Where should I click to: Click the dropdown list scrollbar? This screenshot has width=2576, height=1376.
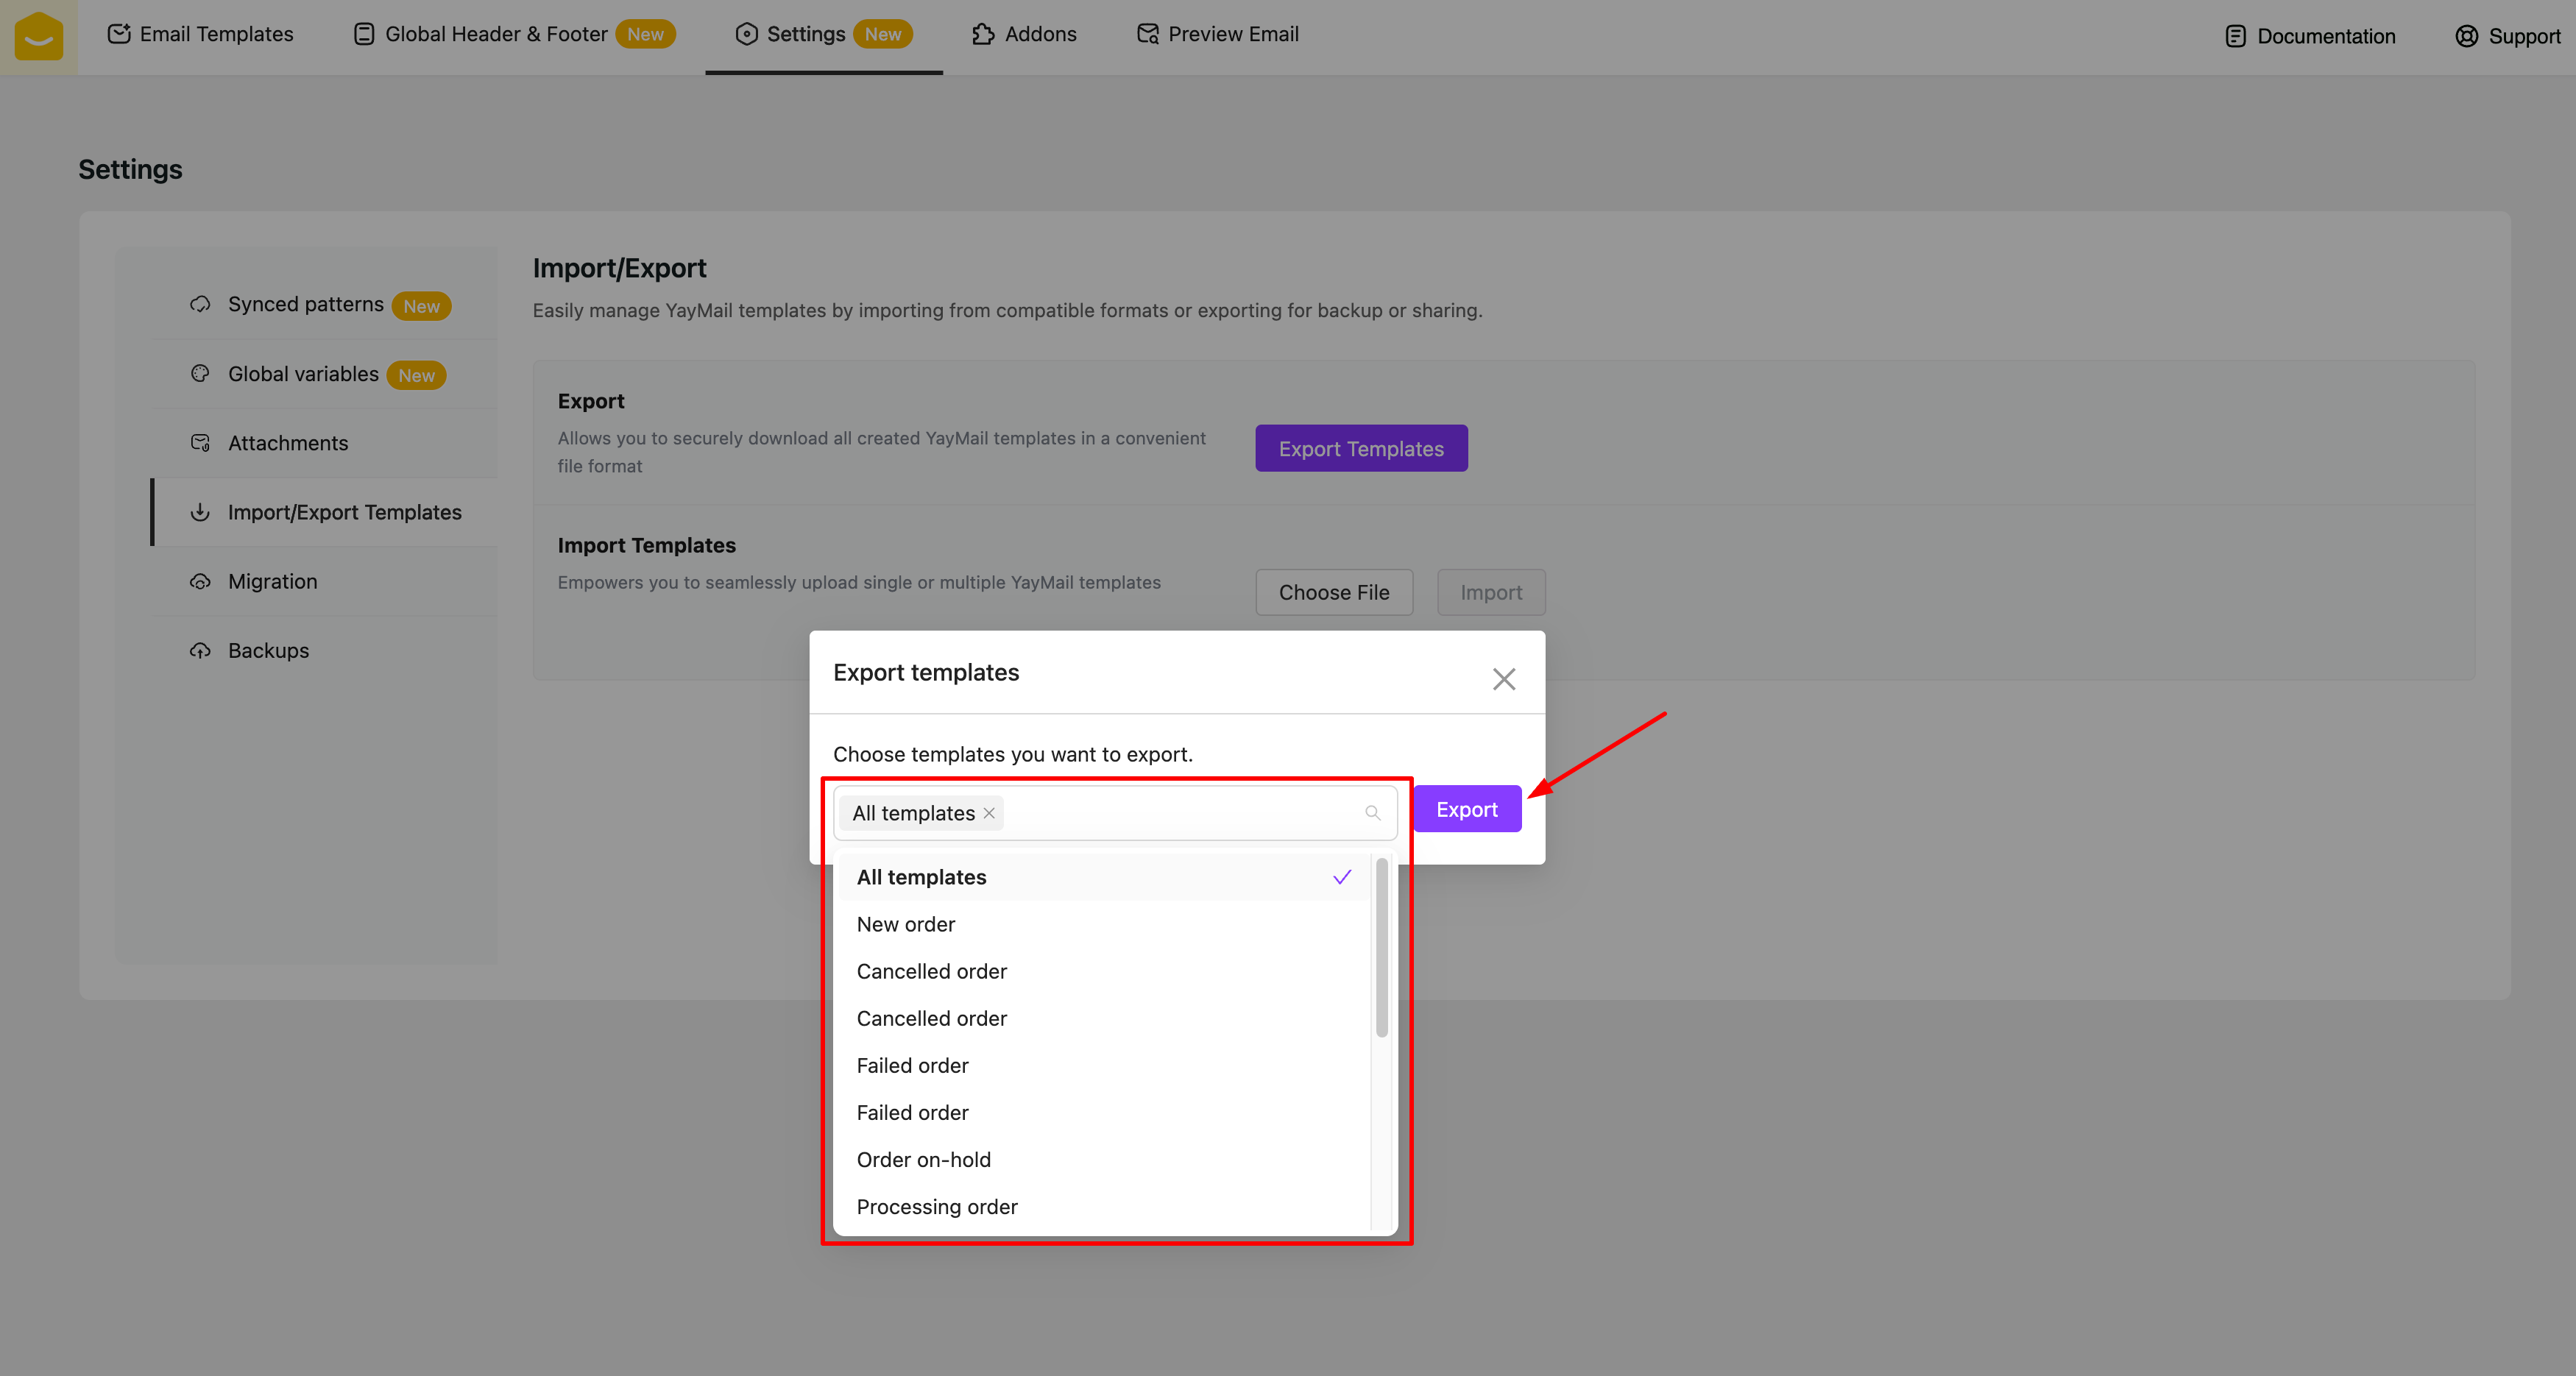pos(1381,946)
